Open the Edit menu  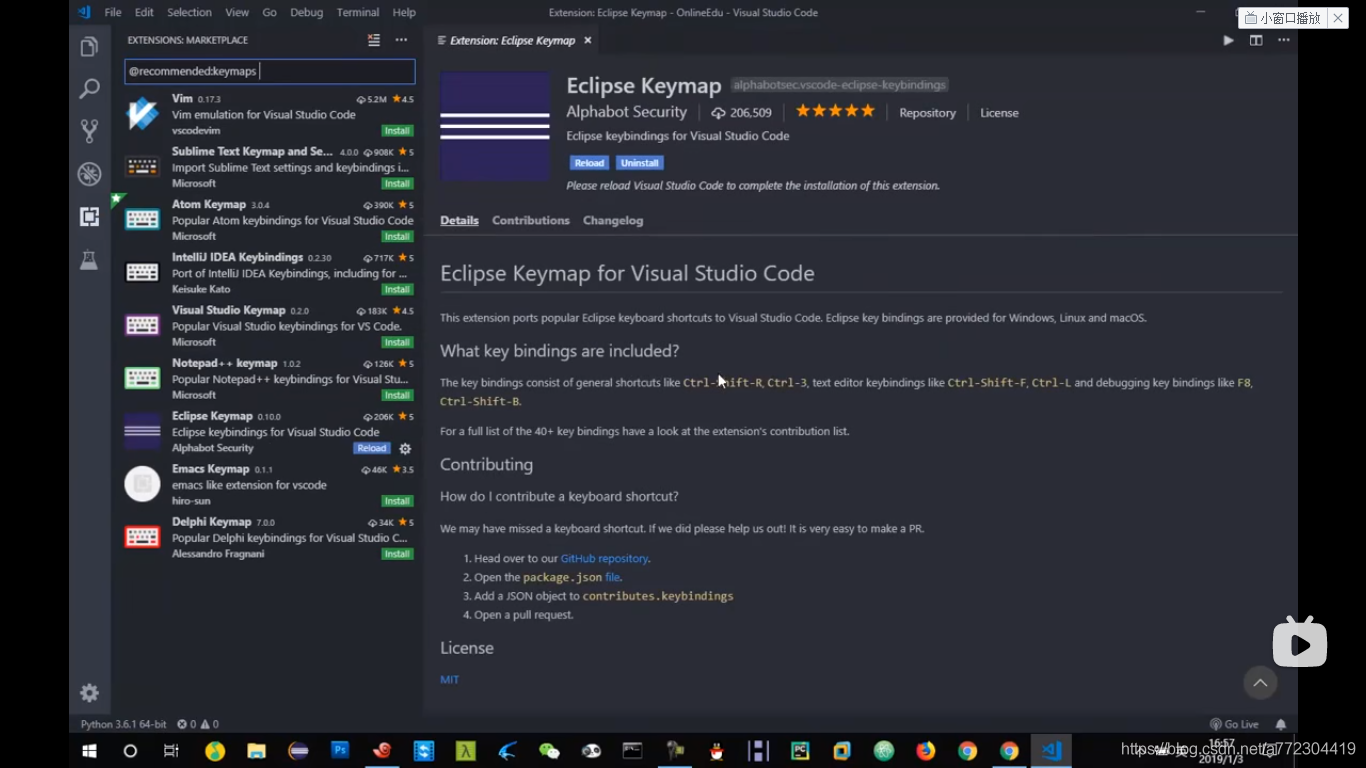[144, 12]
